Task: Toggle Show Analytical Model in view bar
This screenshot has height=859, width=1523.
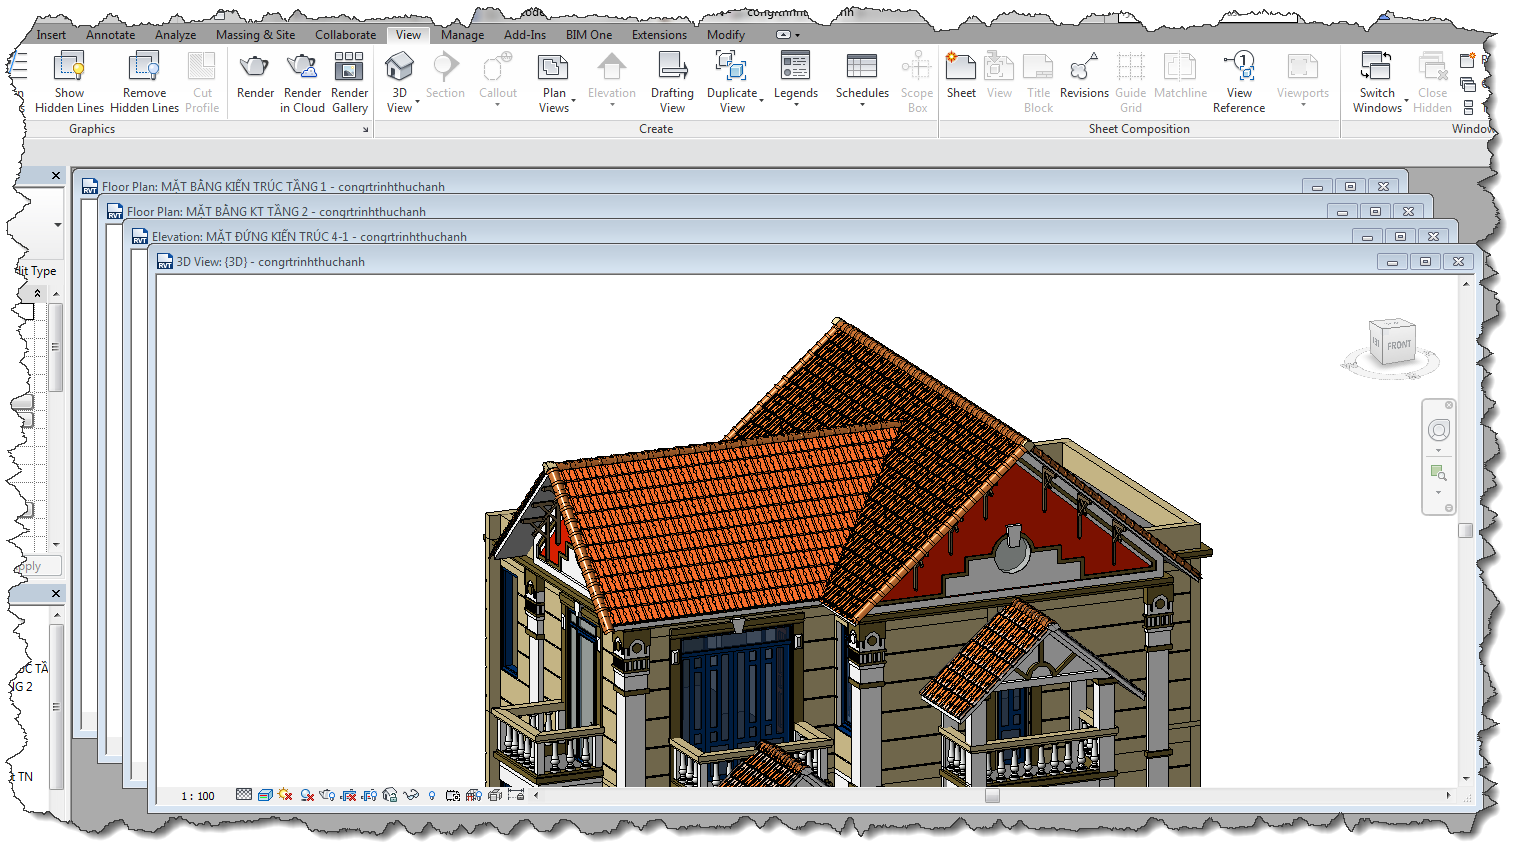Action: pyautogui.click(x=474, y=795)
